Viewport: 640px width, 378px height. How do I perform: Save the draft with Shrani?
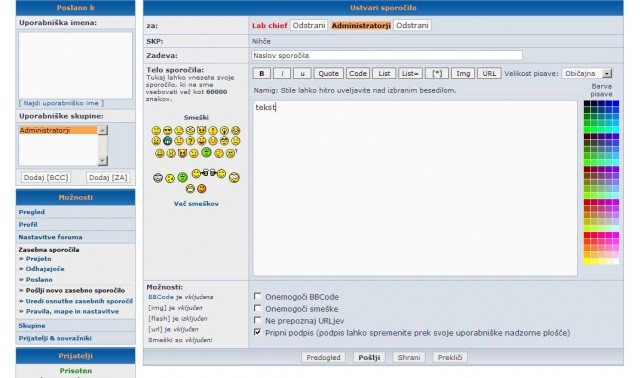pyautogui.click(x=409, y=358)
